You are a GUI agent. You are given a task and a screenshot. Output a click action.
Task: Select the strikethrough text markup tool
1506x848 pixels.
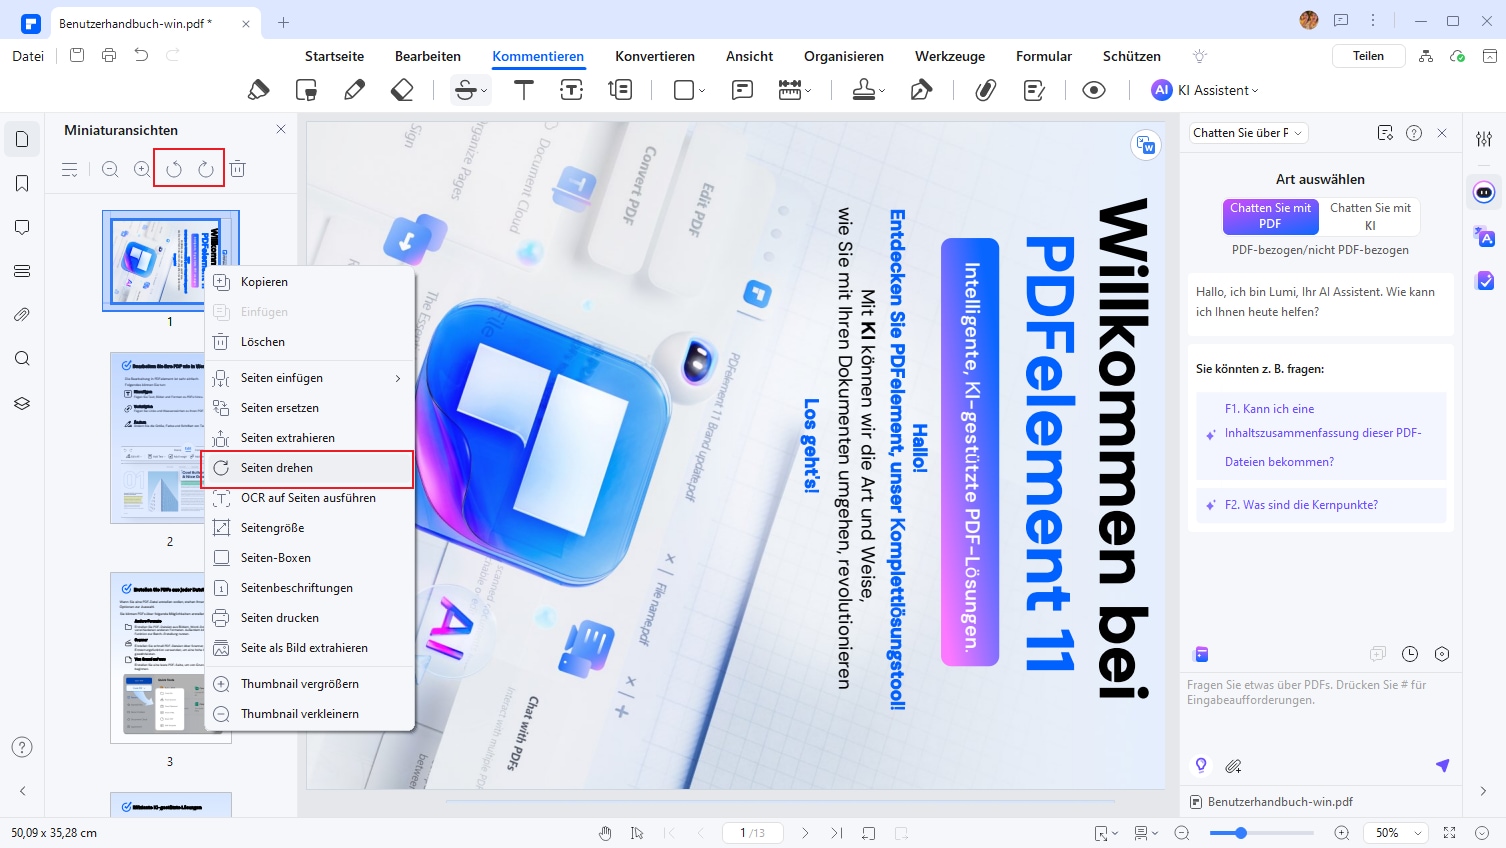[465, 90]
